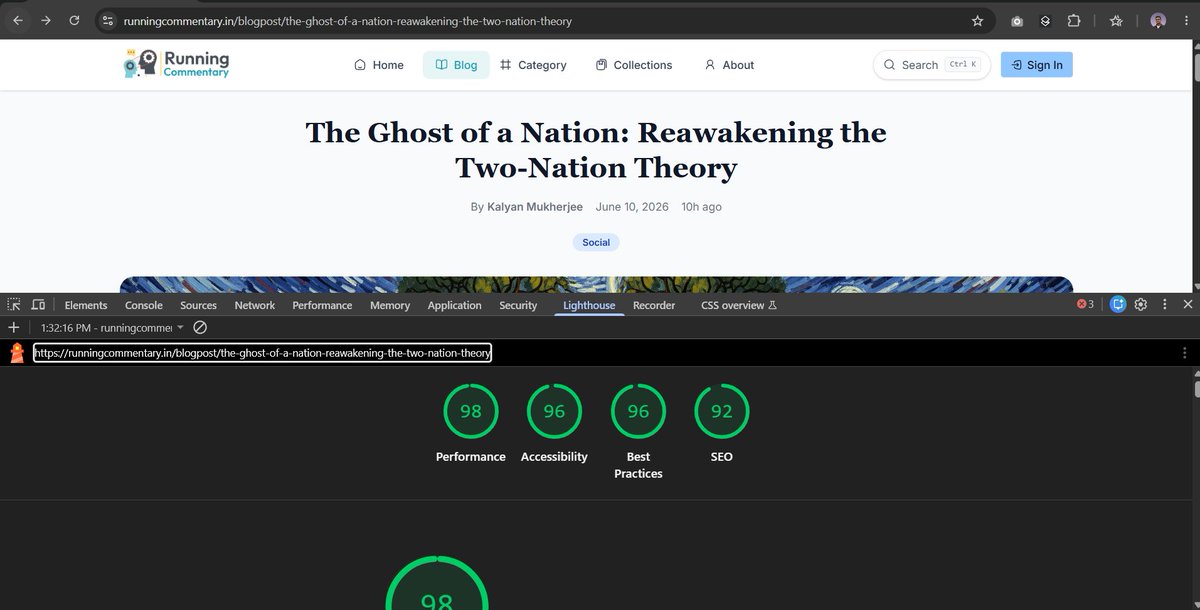Switch to the Console tab

144,305
